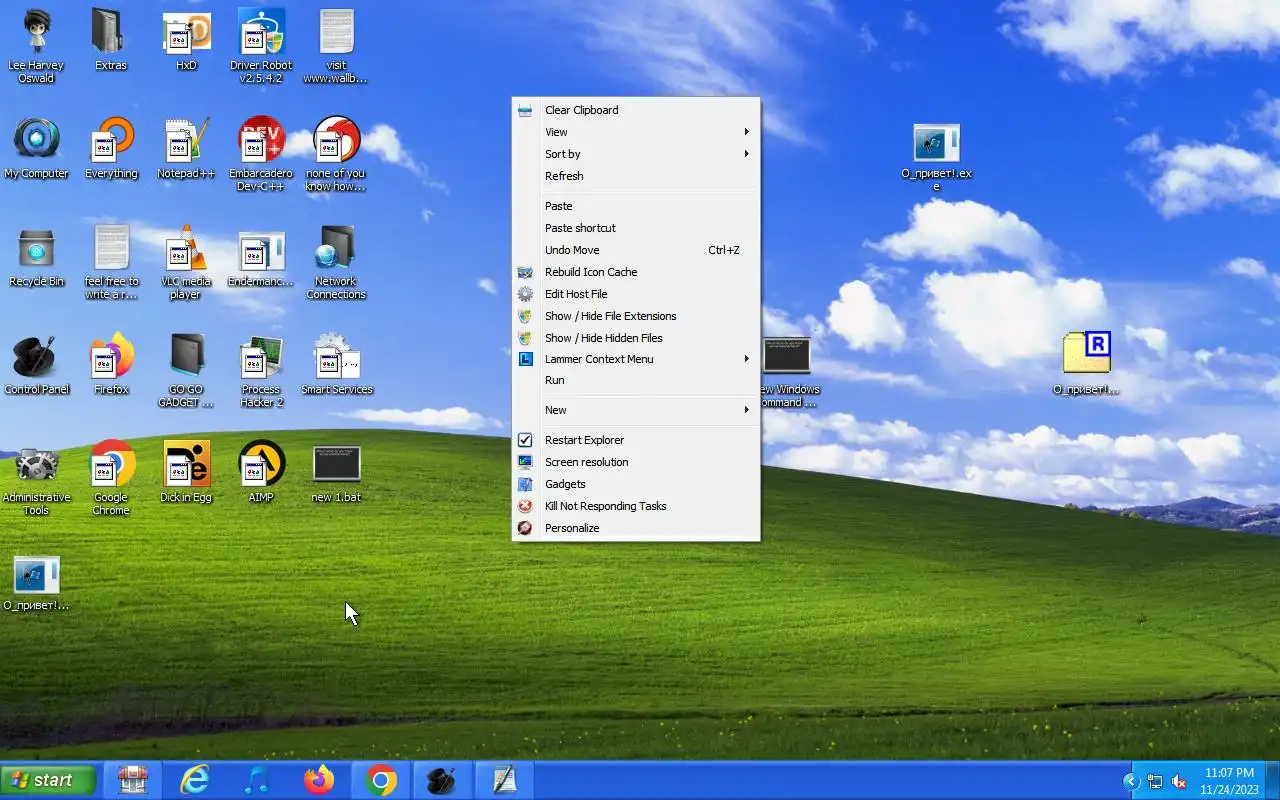This screenshot has height=800, width=1280.
Task: Launch Internet Explorer from the taskbar
Action: (x=194, y=780)
